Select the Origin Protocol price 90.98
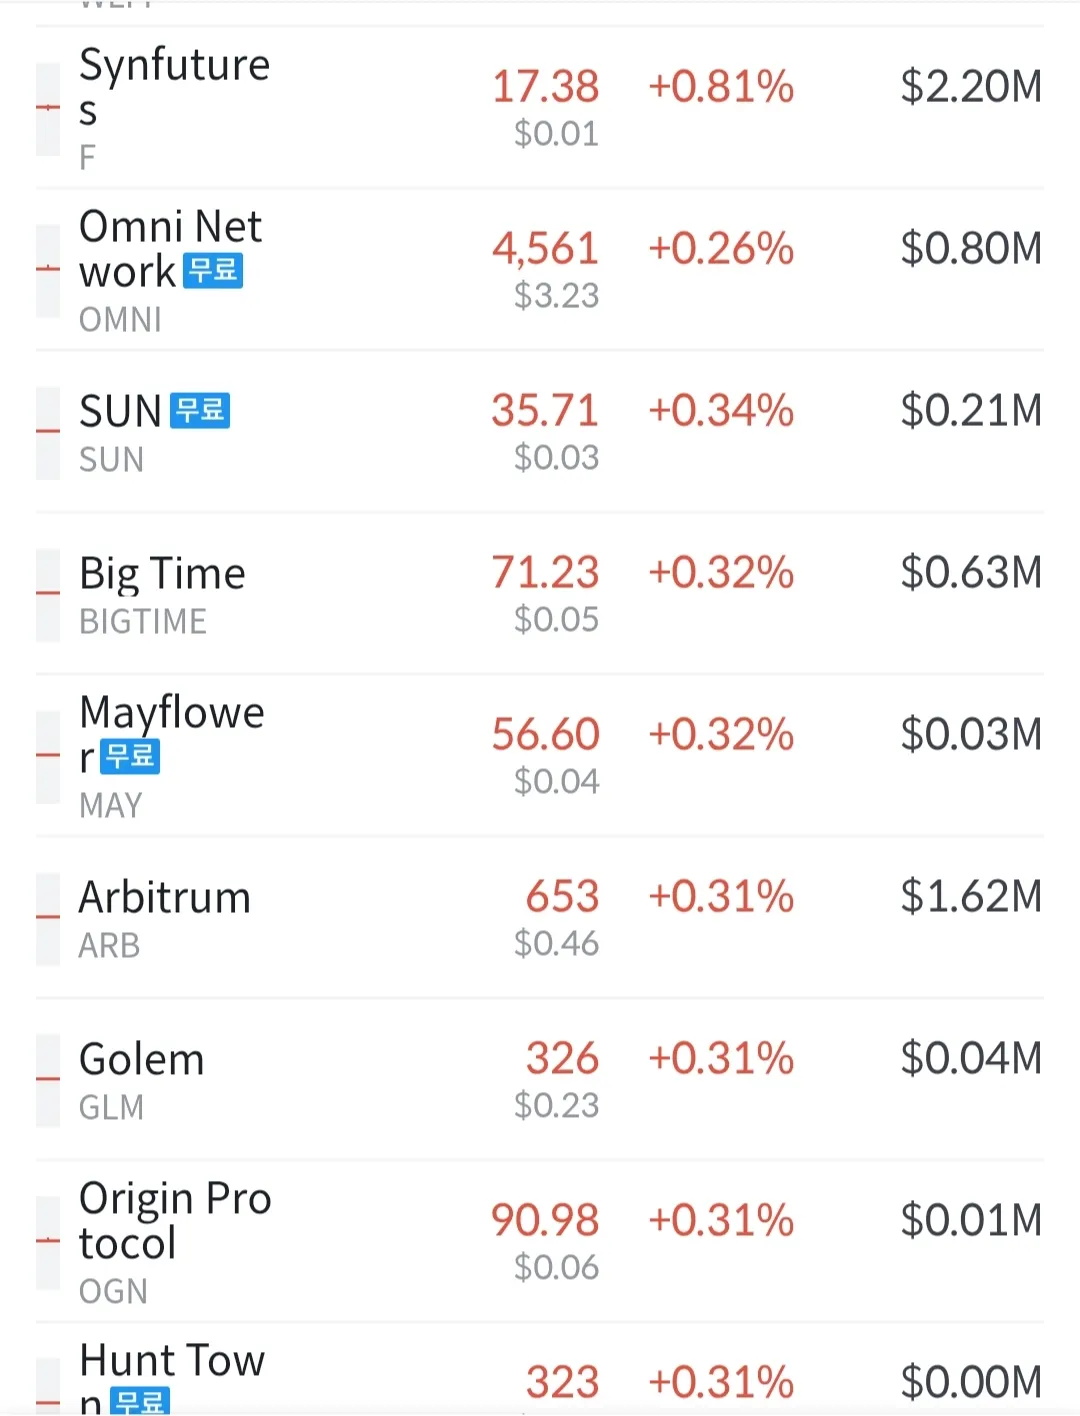Screen dimensions: 1080x1416 tap(545, 1221)
